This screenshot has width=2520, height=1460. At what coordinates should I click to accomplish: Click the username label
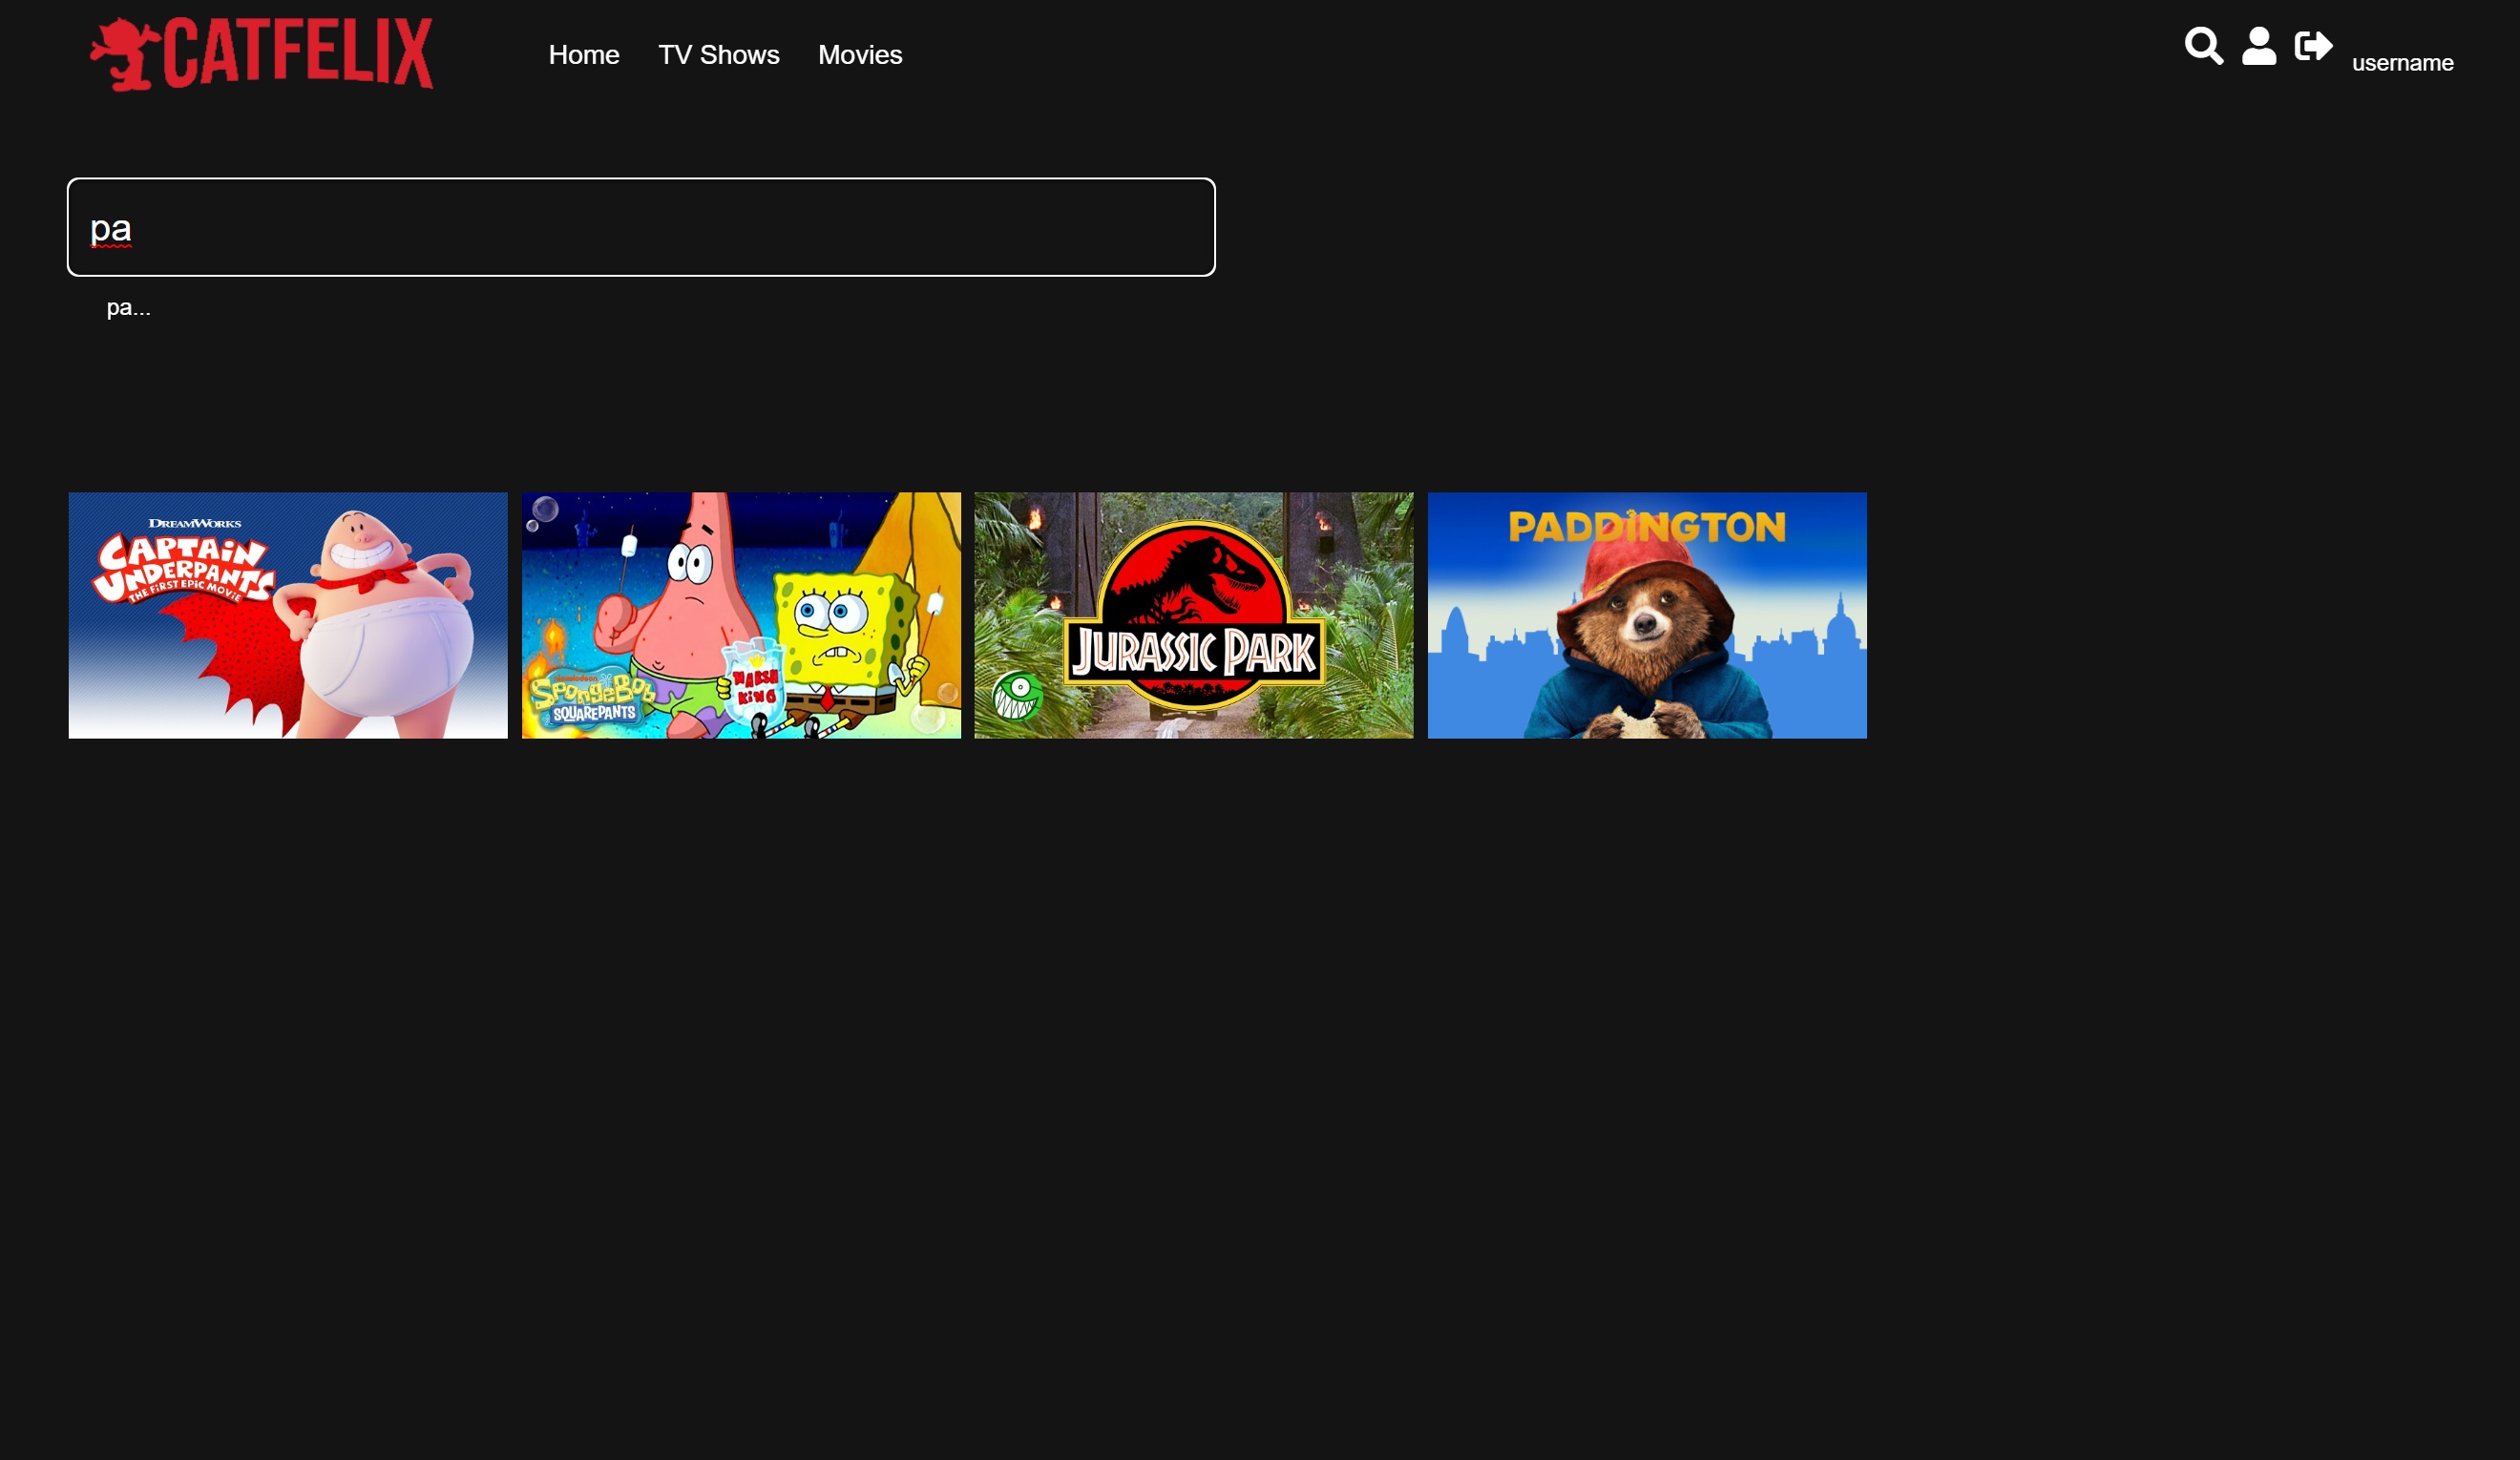click(x=2402, y=63)
